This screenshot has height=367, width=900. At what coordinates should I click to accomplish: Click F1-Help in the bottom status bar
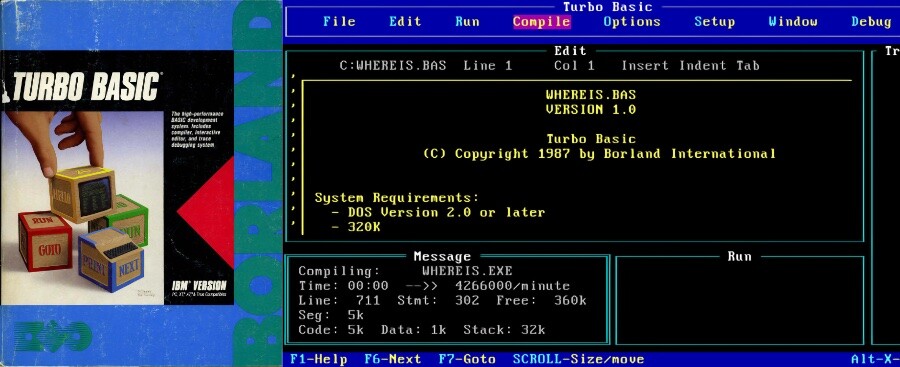pyautogui.click(x=319, y=360)
